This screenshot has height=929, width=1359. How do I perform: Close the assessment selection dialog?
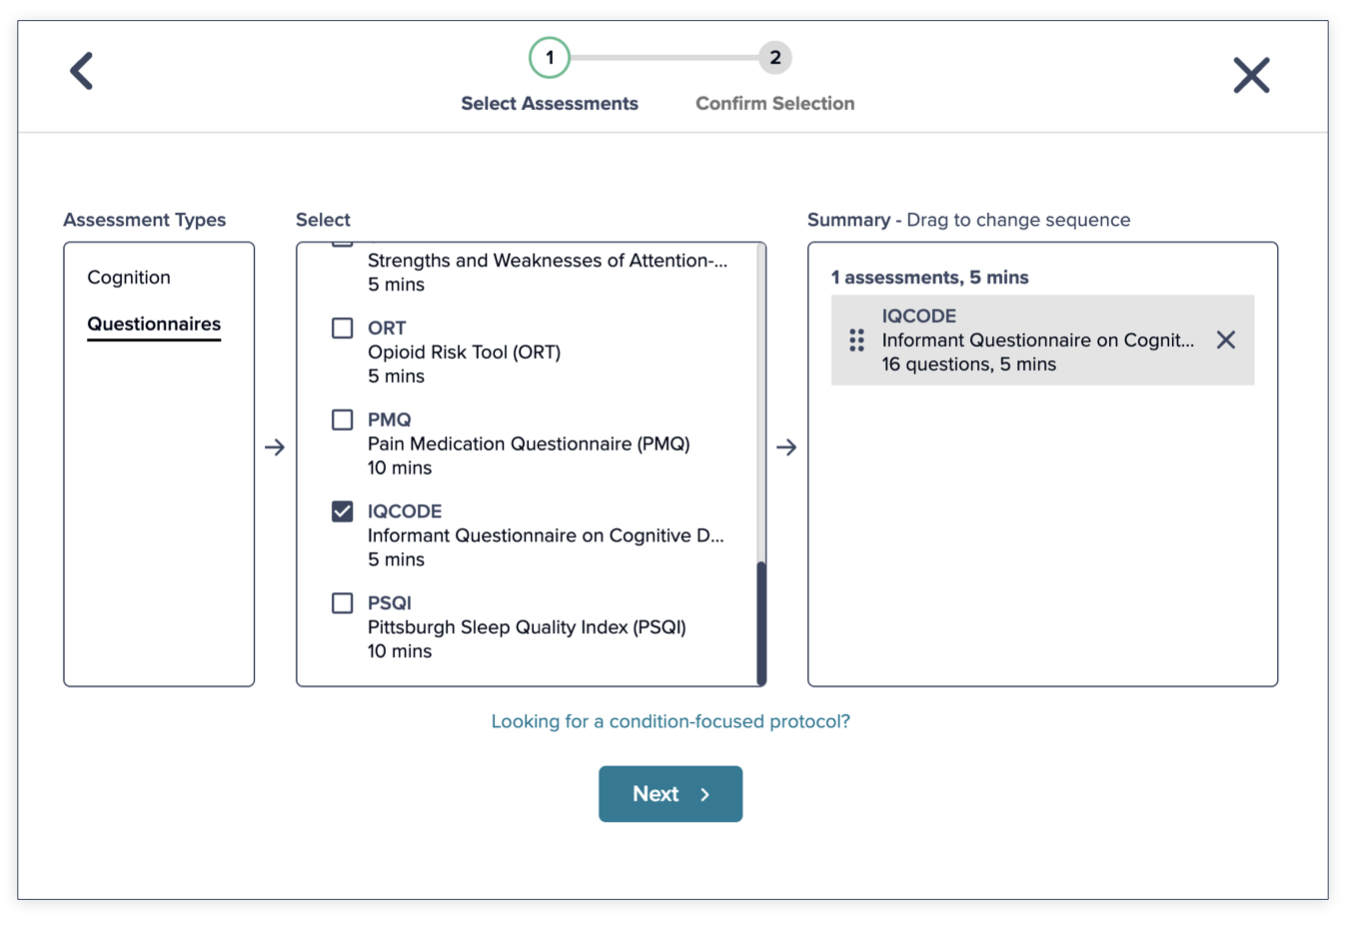tap(1251, 75)
